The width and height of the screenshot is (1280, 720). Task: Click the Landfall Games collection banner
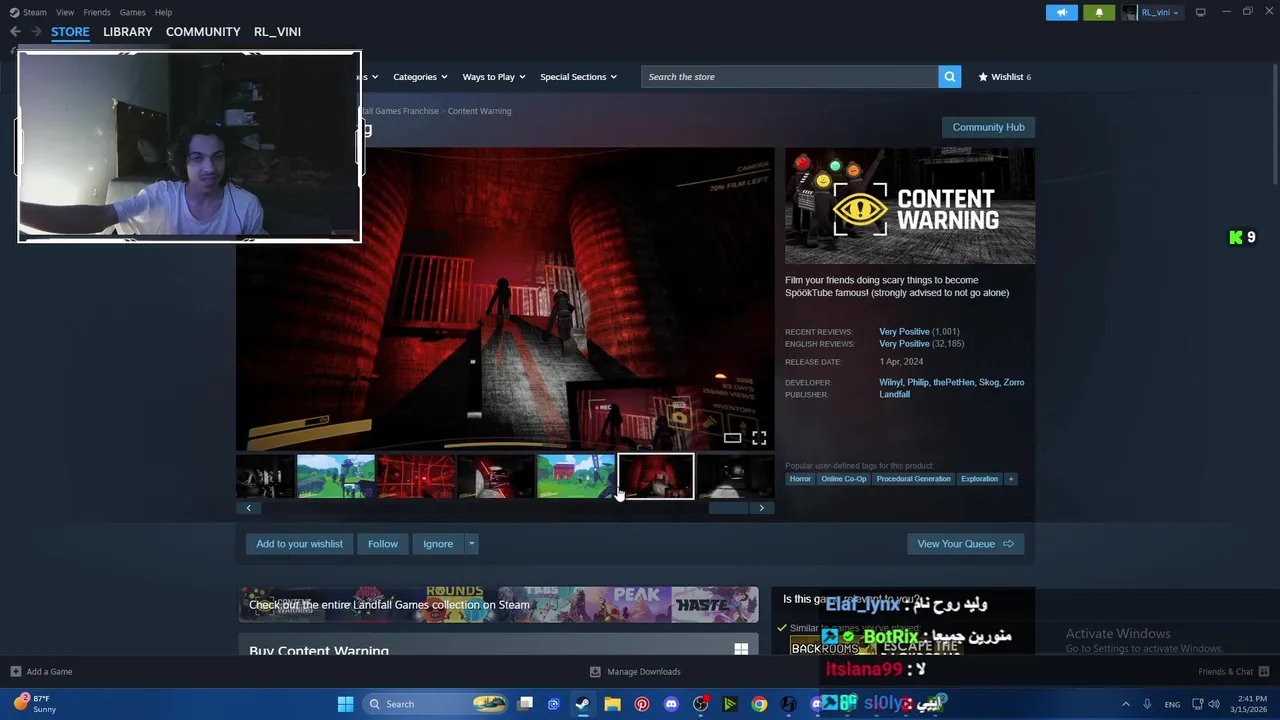[498, 605]
